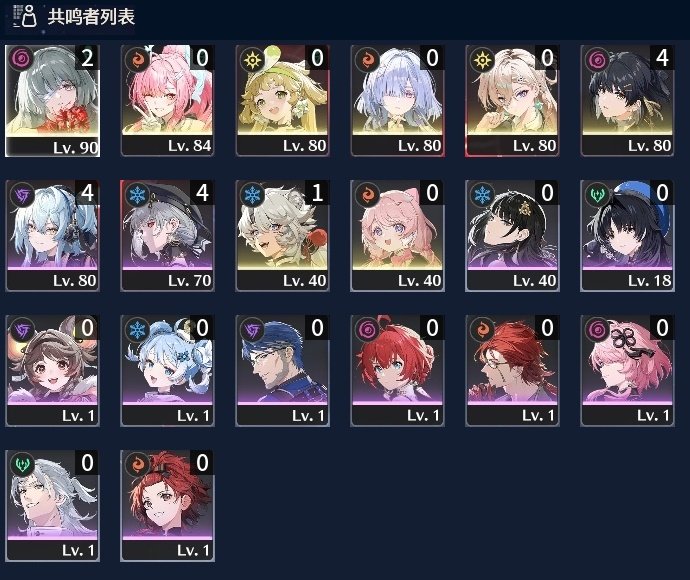Viewport: 690px width, 580px height.
Task: Select the red ponytail Lv. 1 fire character
Action: pos(167,506)
